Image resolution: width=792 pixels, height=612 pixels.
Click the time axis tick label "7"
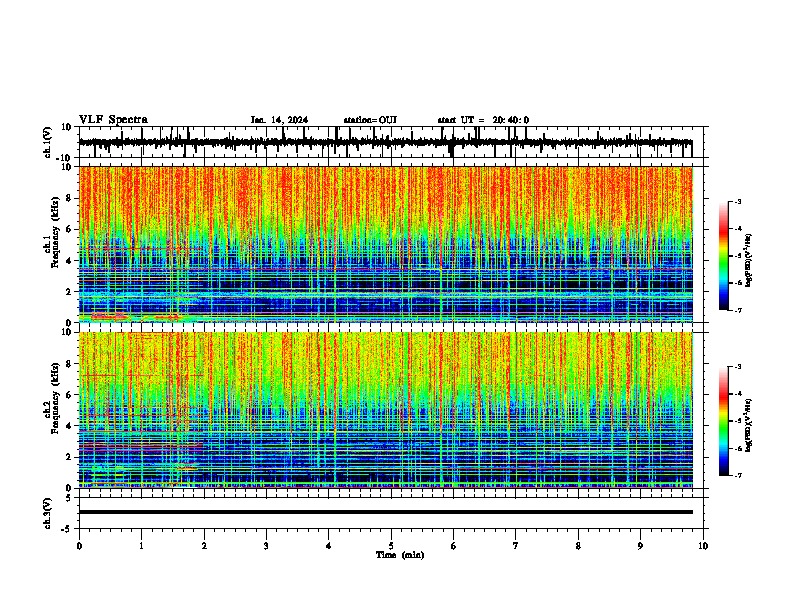[x=516, y=546]
